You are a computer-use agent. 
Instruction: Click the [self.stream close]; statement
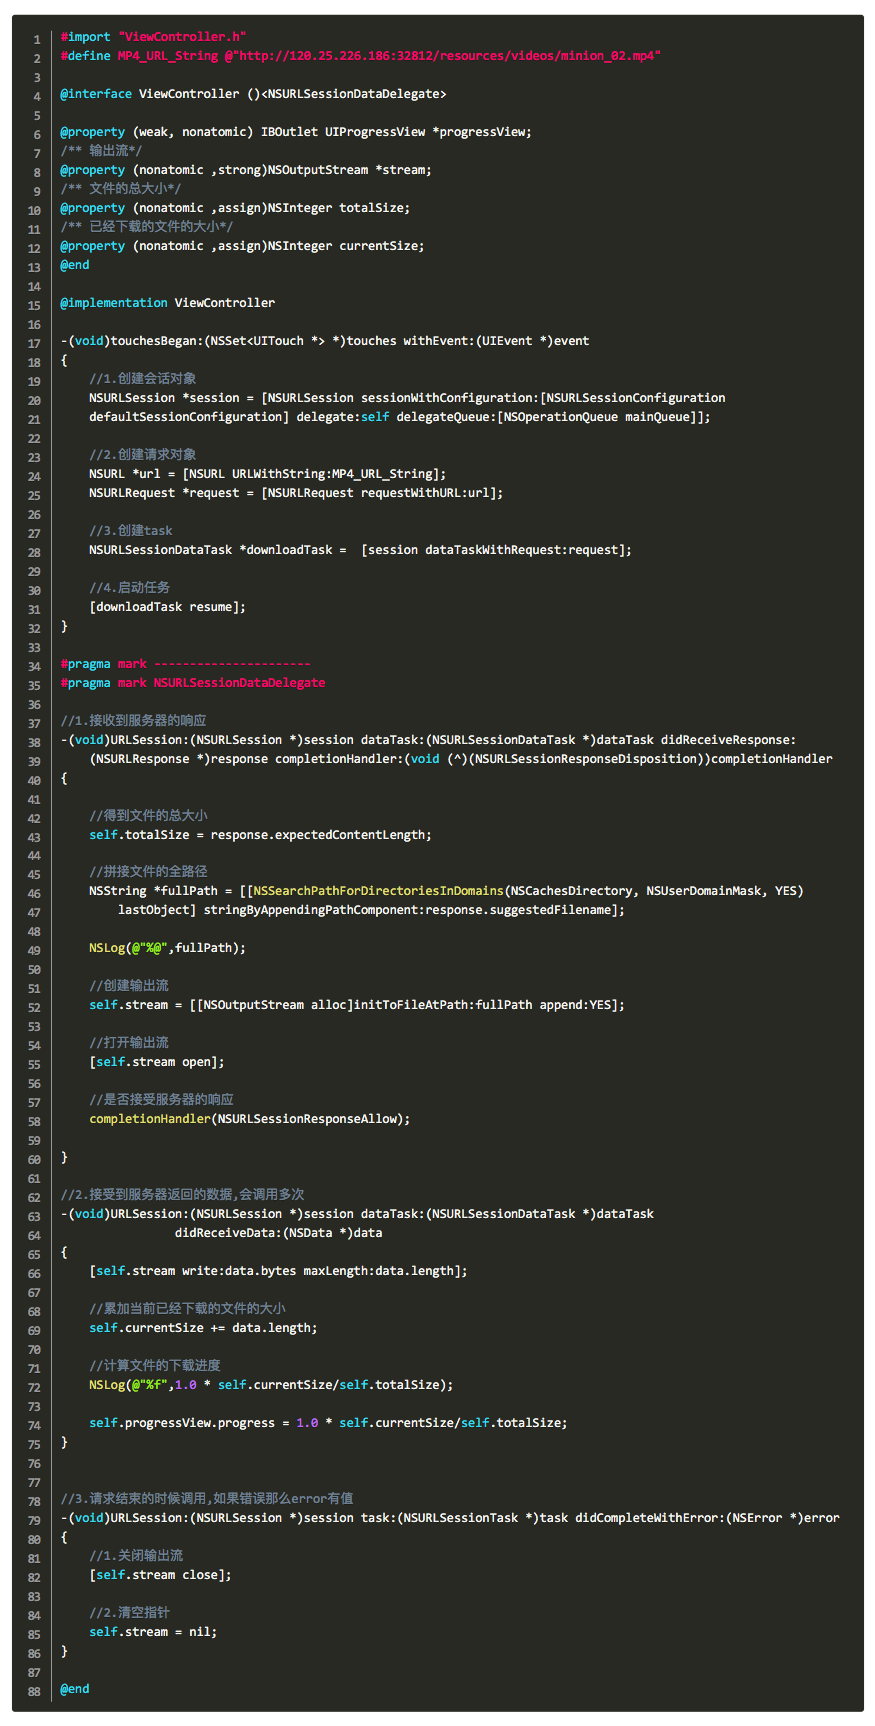point(160,1575)
